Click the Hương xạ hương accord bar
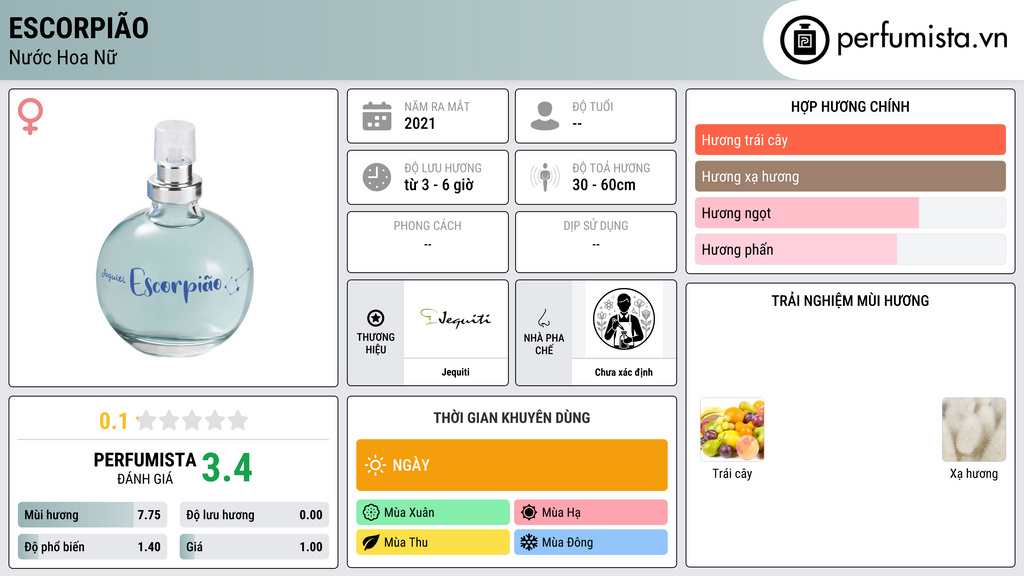Image resolution: width=1024 pixels, height=576 pixels. pyautogui.click(x=850, y=176)
